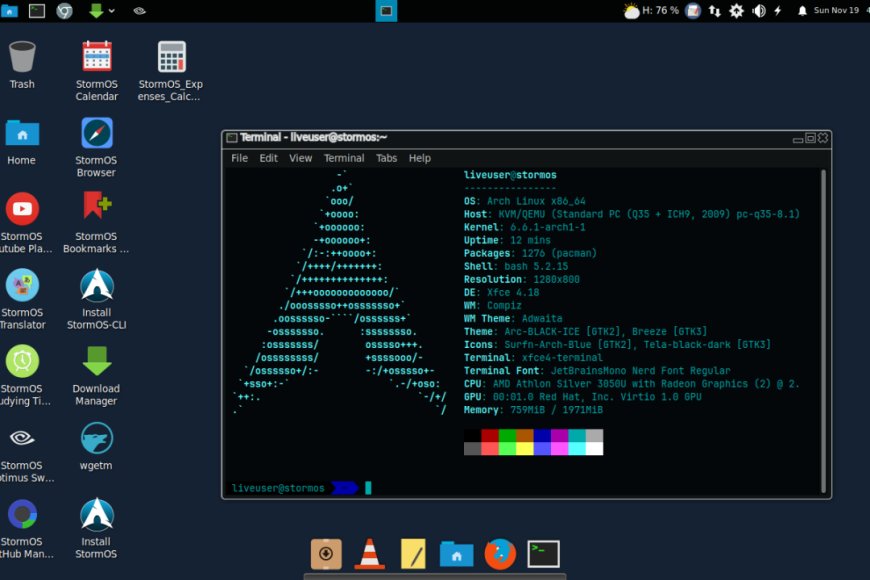
Task: Open the Mousepad text editor dock icon
Action: tap(413, 552)
